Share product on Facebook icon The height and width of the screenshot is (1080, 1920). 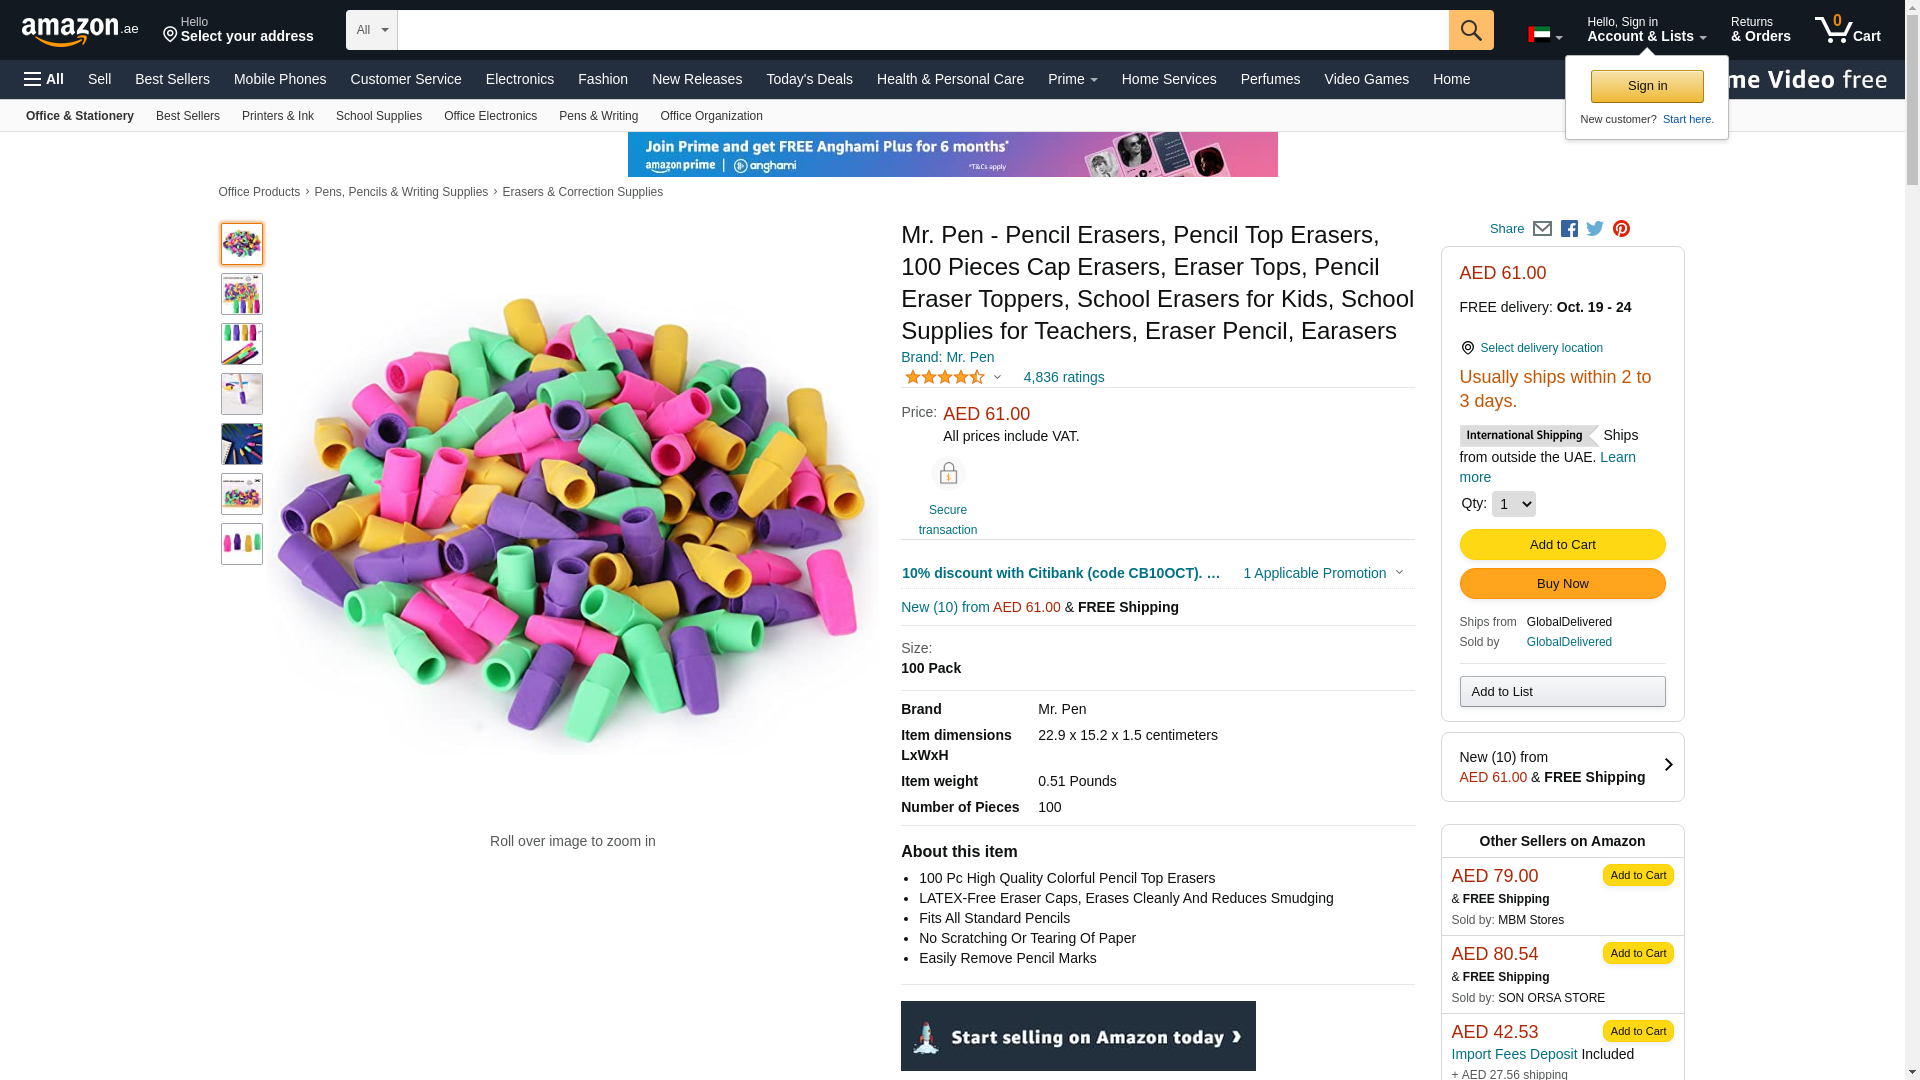click(1569, 229)
